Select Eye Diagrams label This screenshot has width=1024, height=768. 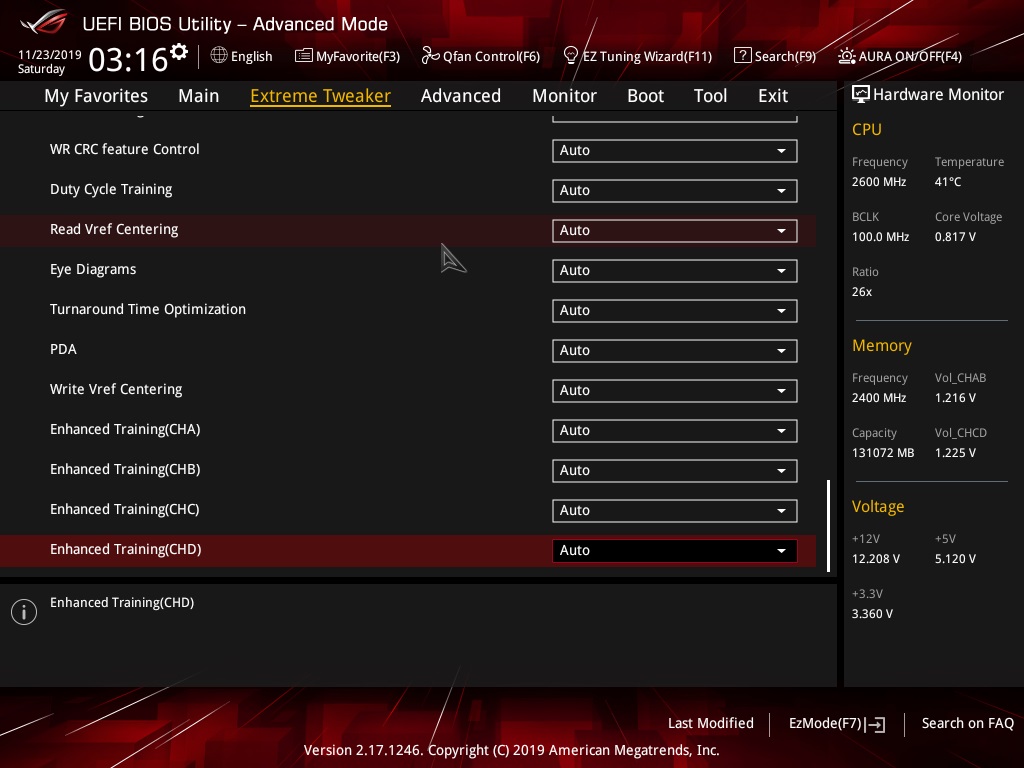[x=93, y=270]
